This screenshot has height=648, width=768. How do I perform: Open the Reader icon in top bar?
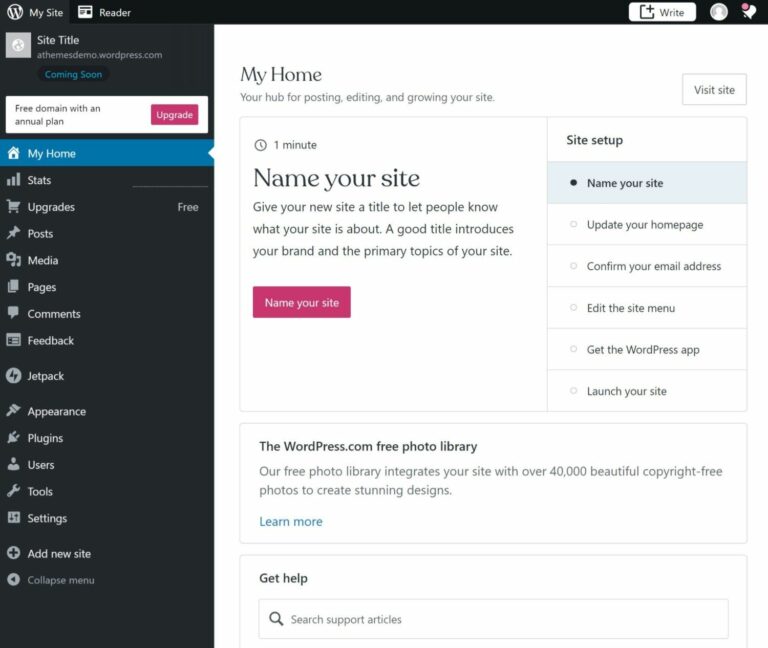pos(85,12)
